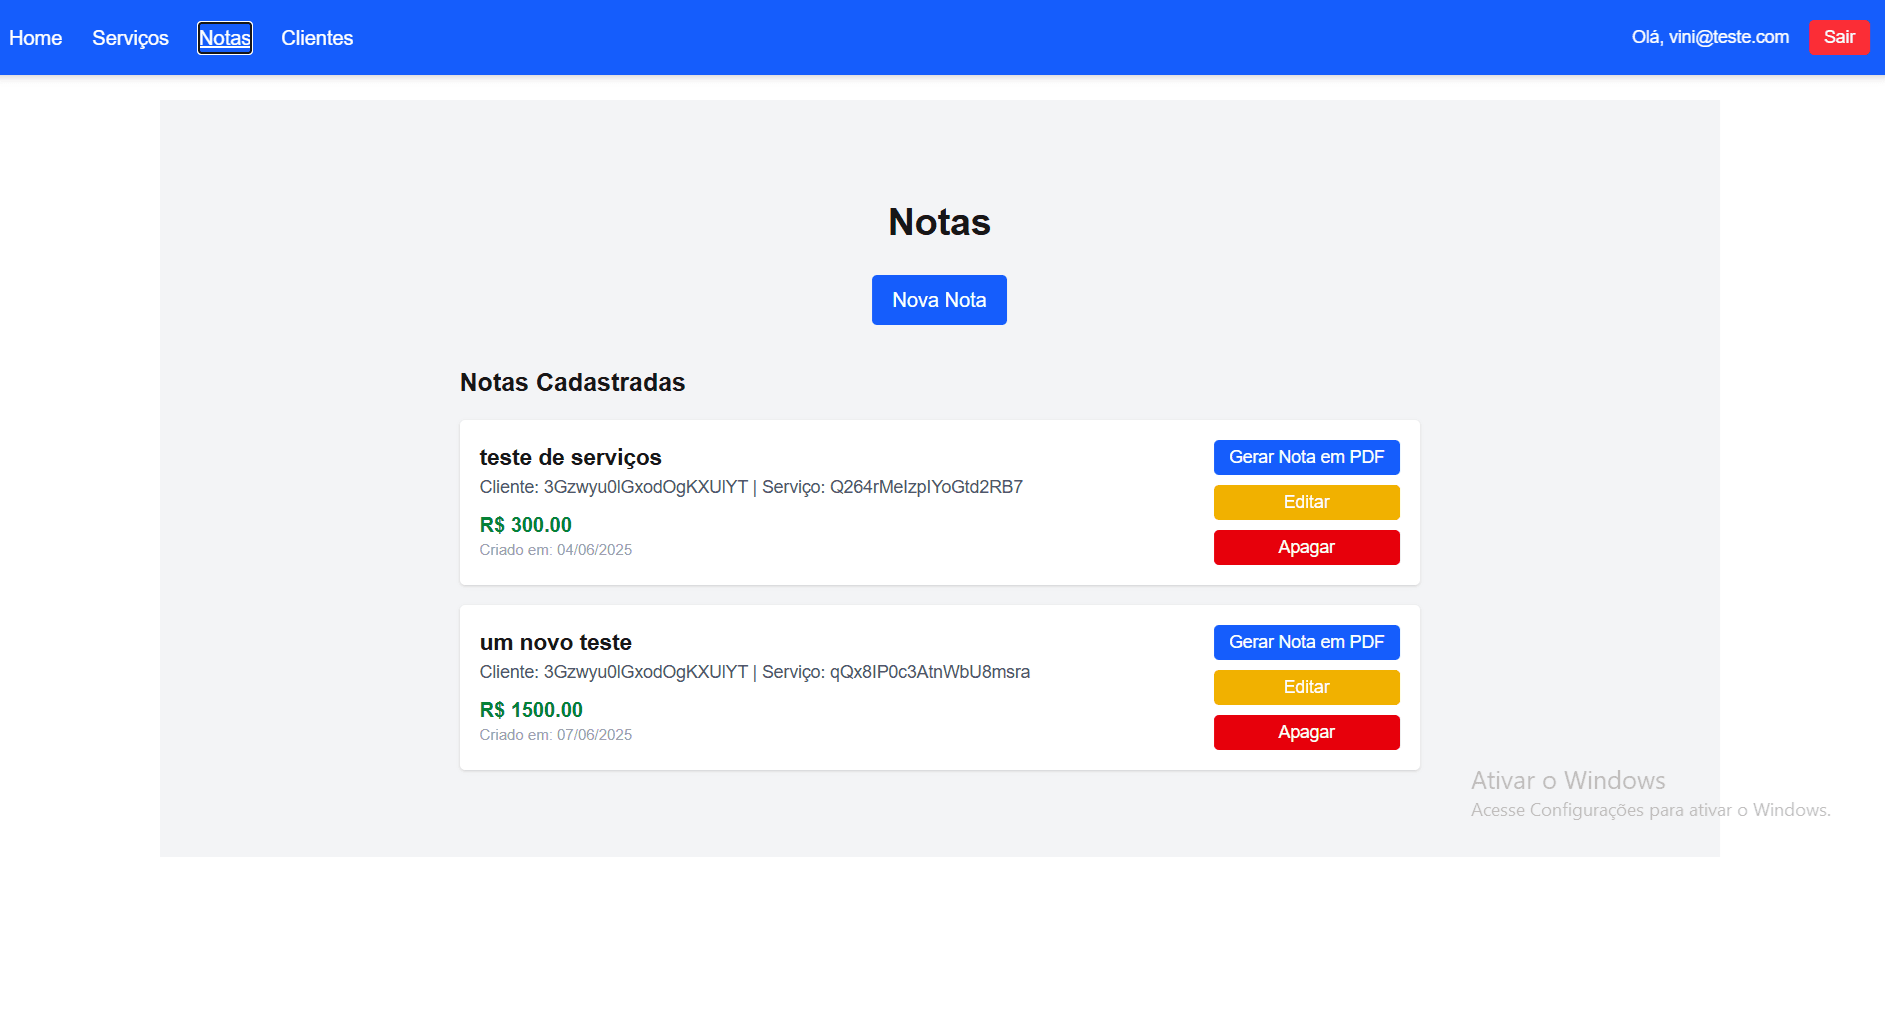The image size is (1885, 1024).
Task: Go to the Clientes section
Action: click(x=317, y=38)
